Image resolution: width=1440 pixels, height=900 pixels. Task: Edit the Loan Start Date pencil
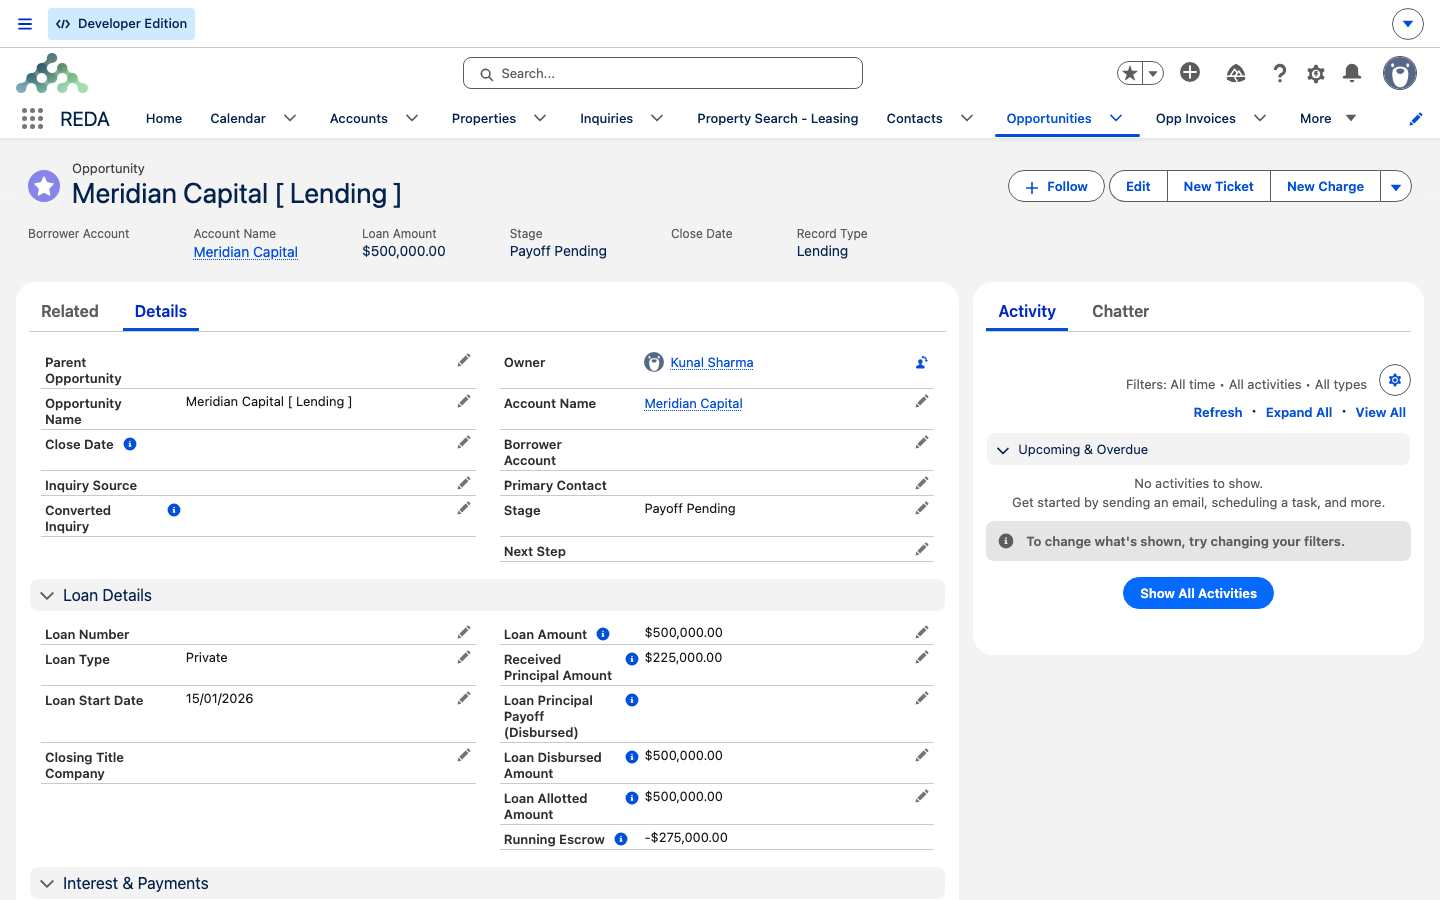tap(464, 699)
